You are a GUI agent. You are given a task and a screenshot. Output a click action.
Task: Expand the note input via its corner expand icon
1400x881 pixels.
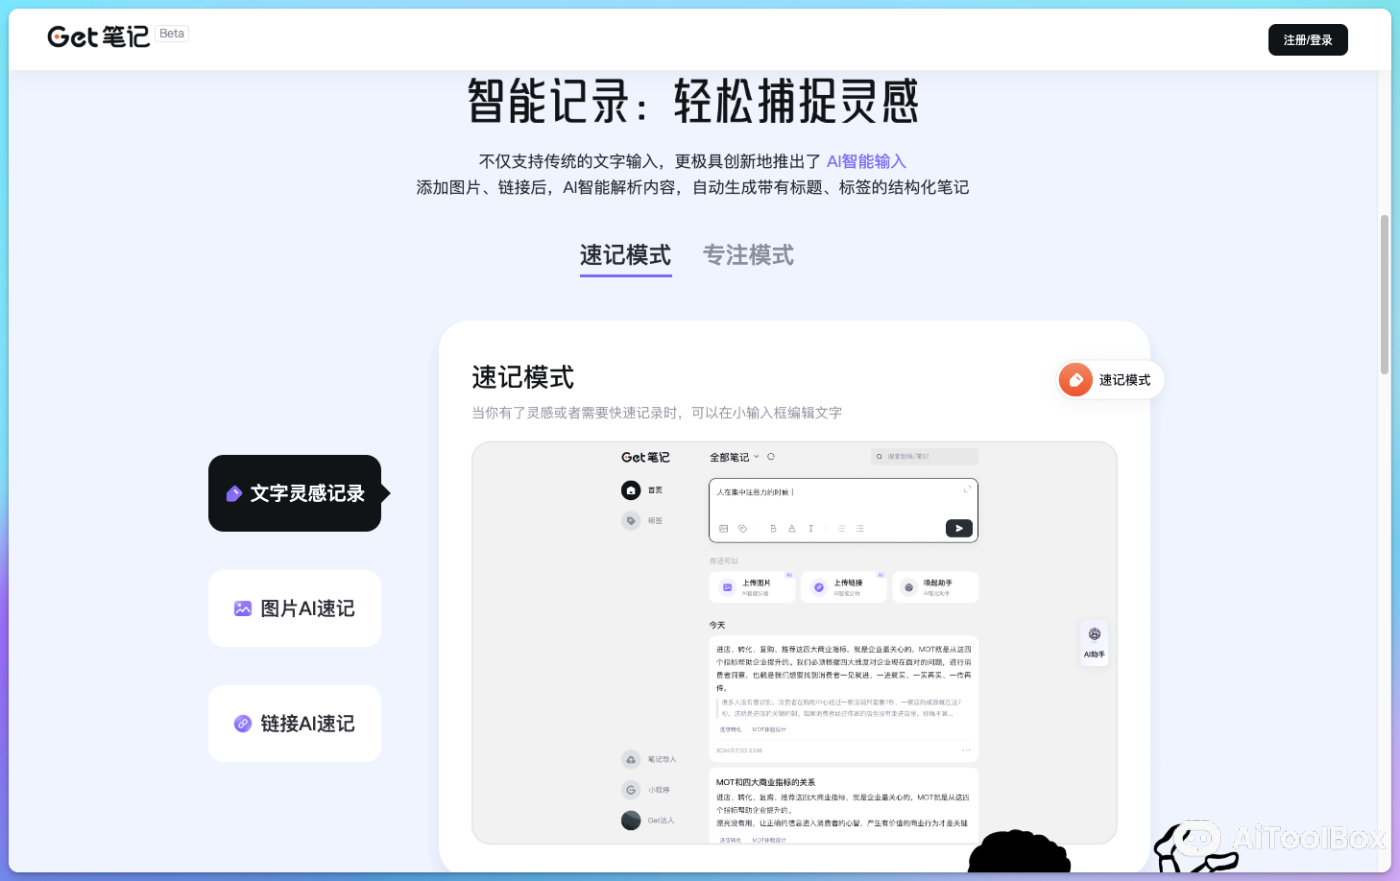[967, 489]
